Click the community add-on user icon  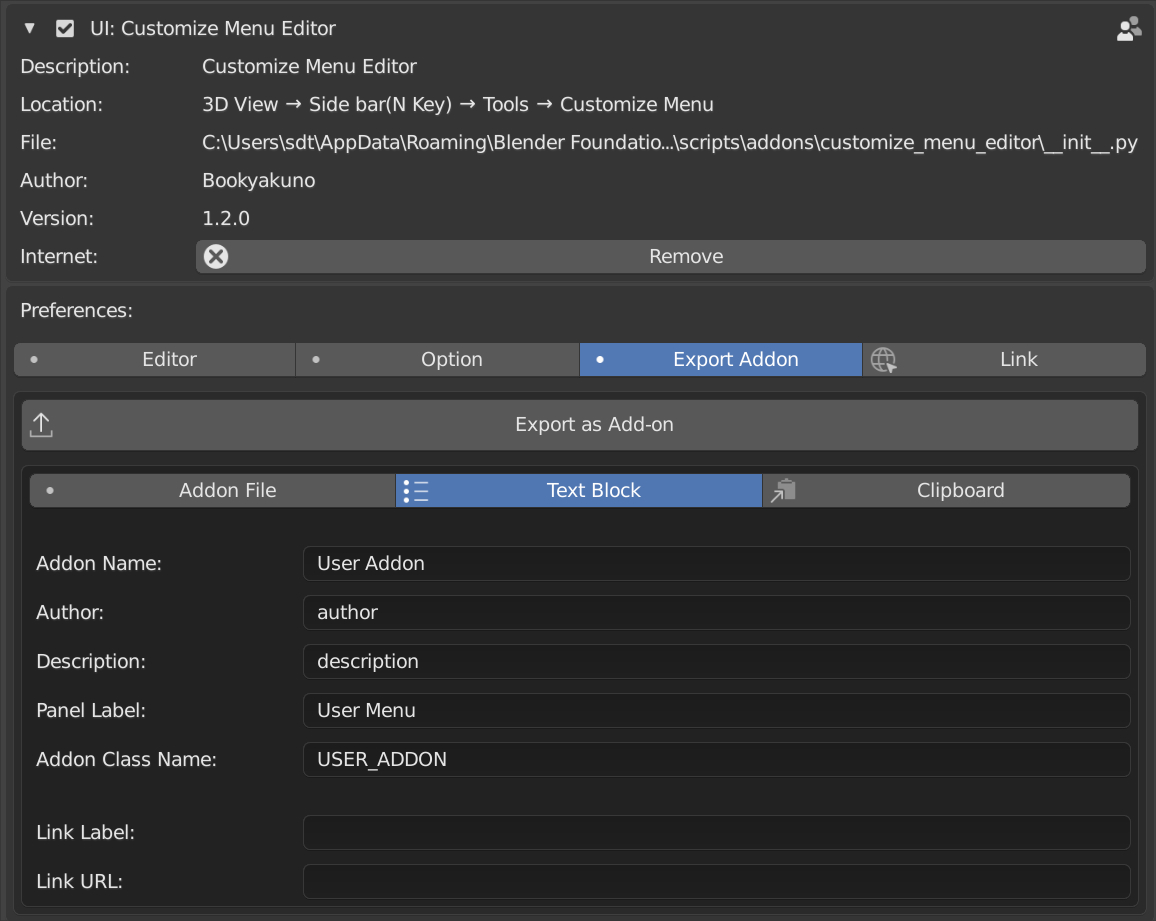pos(1129,29)
